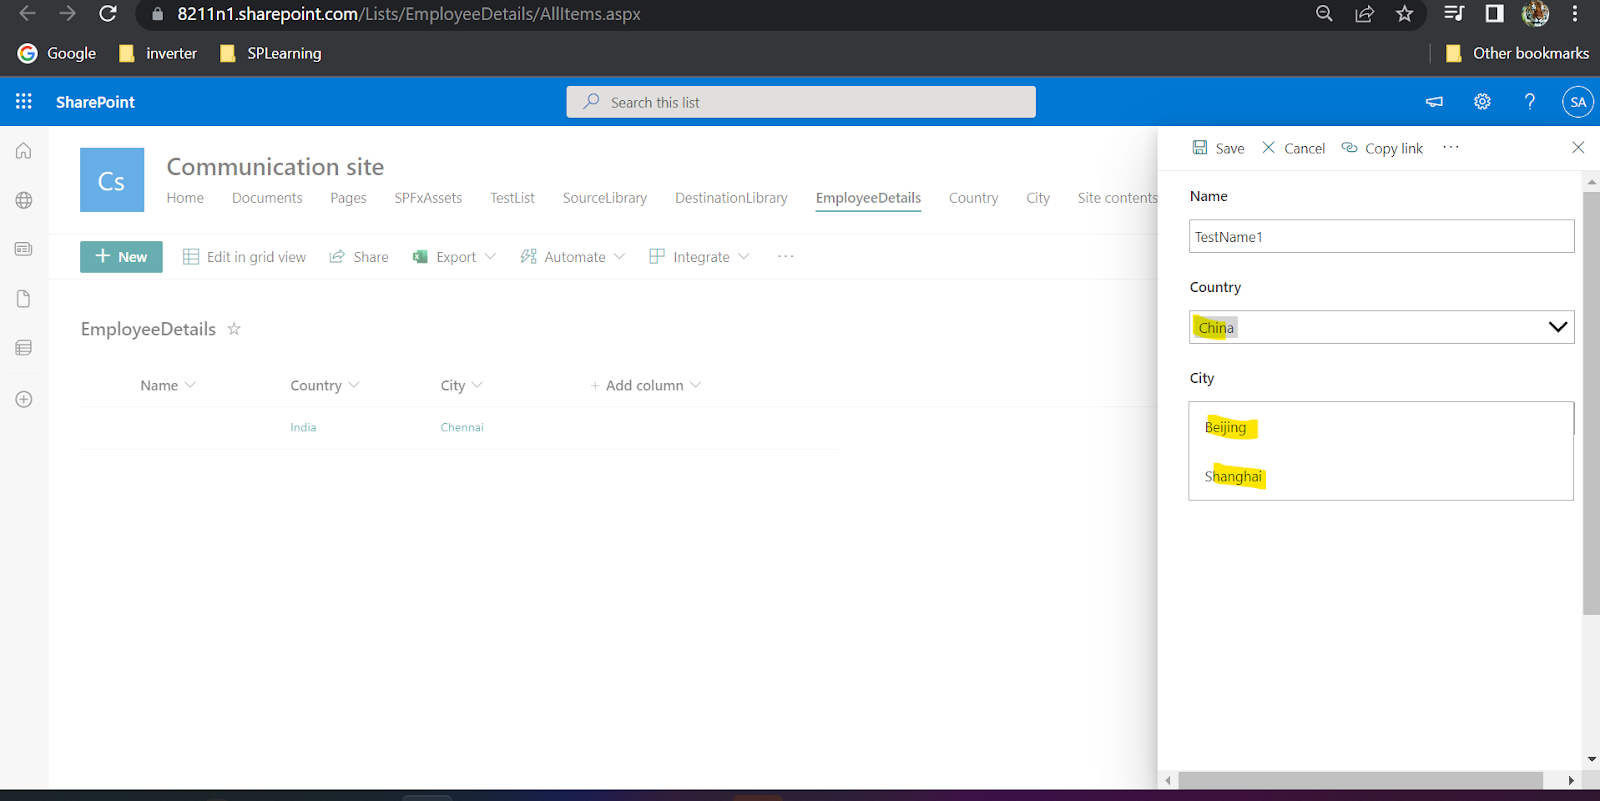The width and height of the screenshot is (1600, 801).
Task: Open Chrome three-dot menu
Action: click(x=1575, y=14)
